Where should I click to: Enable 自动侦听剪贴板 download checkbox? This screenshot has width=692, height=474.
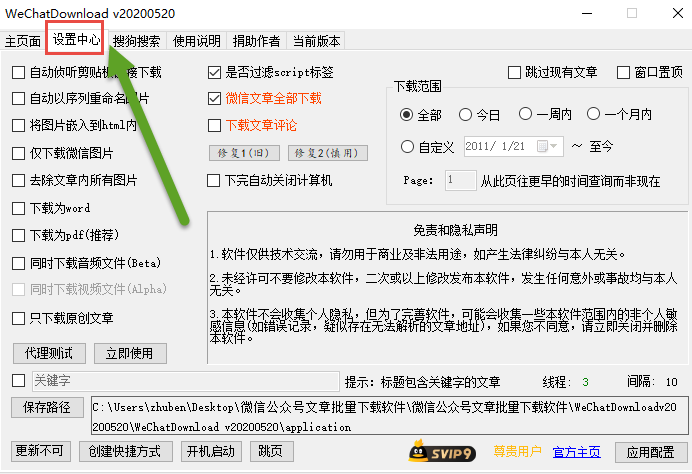19,72
